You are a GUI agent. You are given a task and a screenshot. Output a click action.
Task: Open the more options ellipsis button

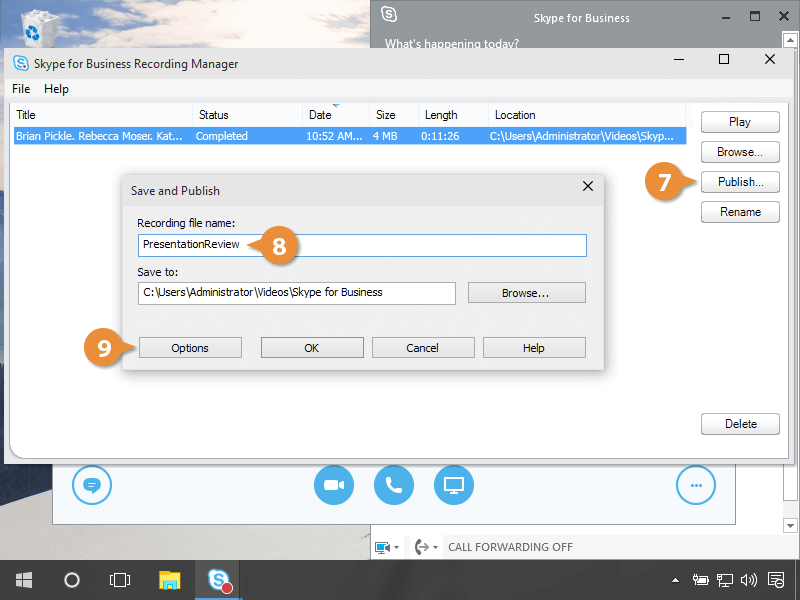pos(696,485)
